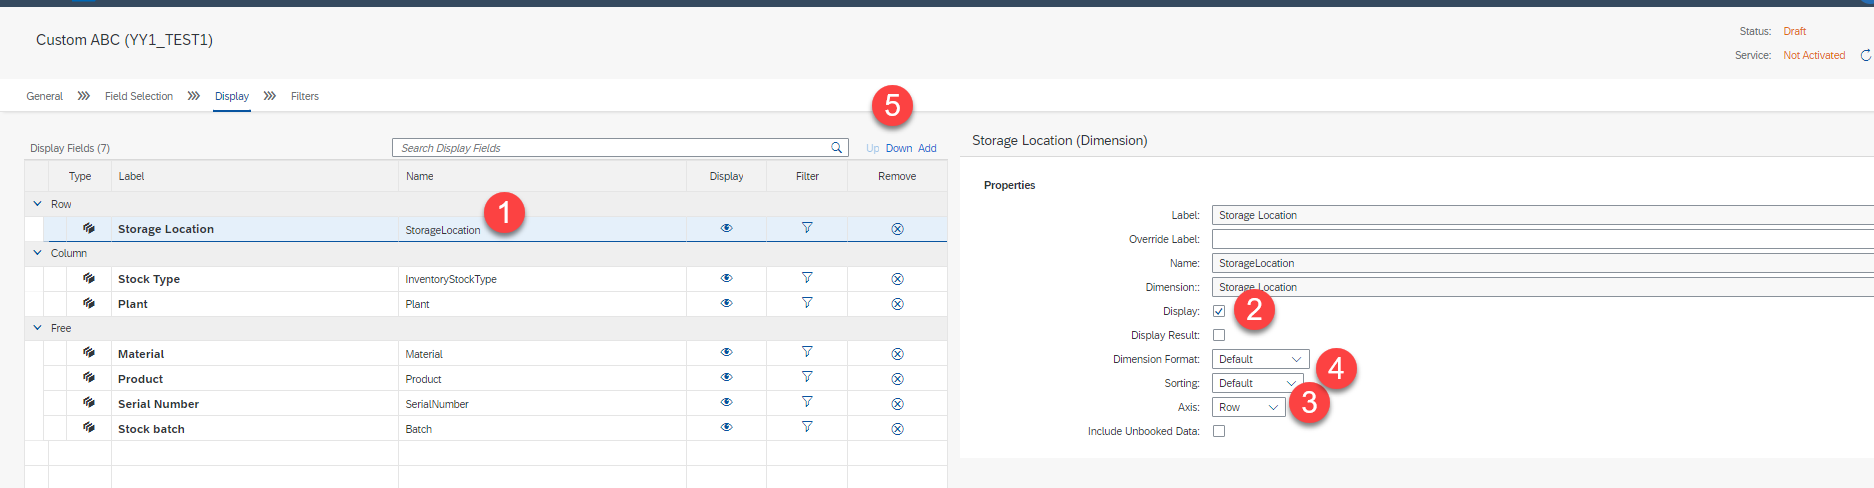Remove the Material field

pyautogui.click(x=897, y=354)
